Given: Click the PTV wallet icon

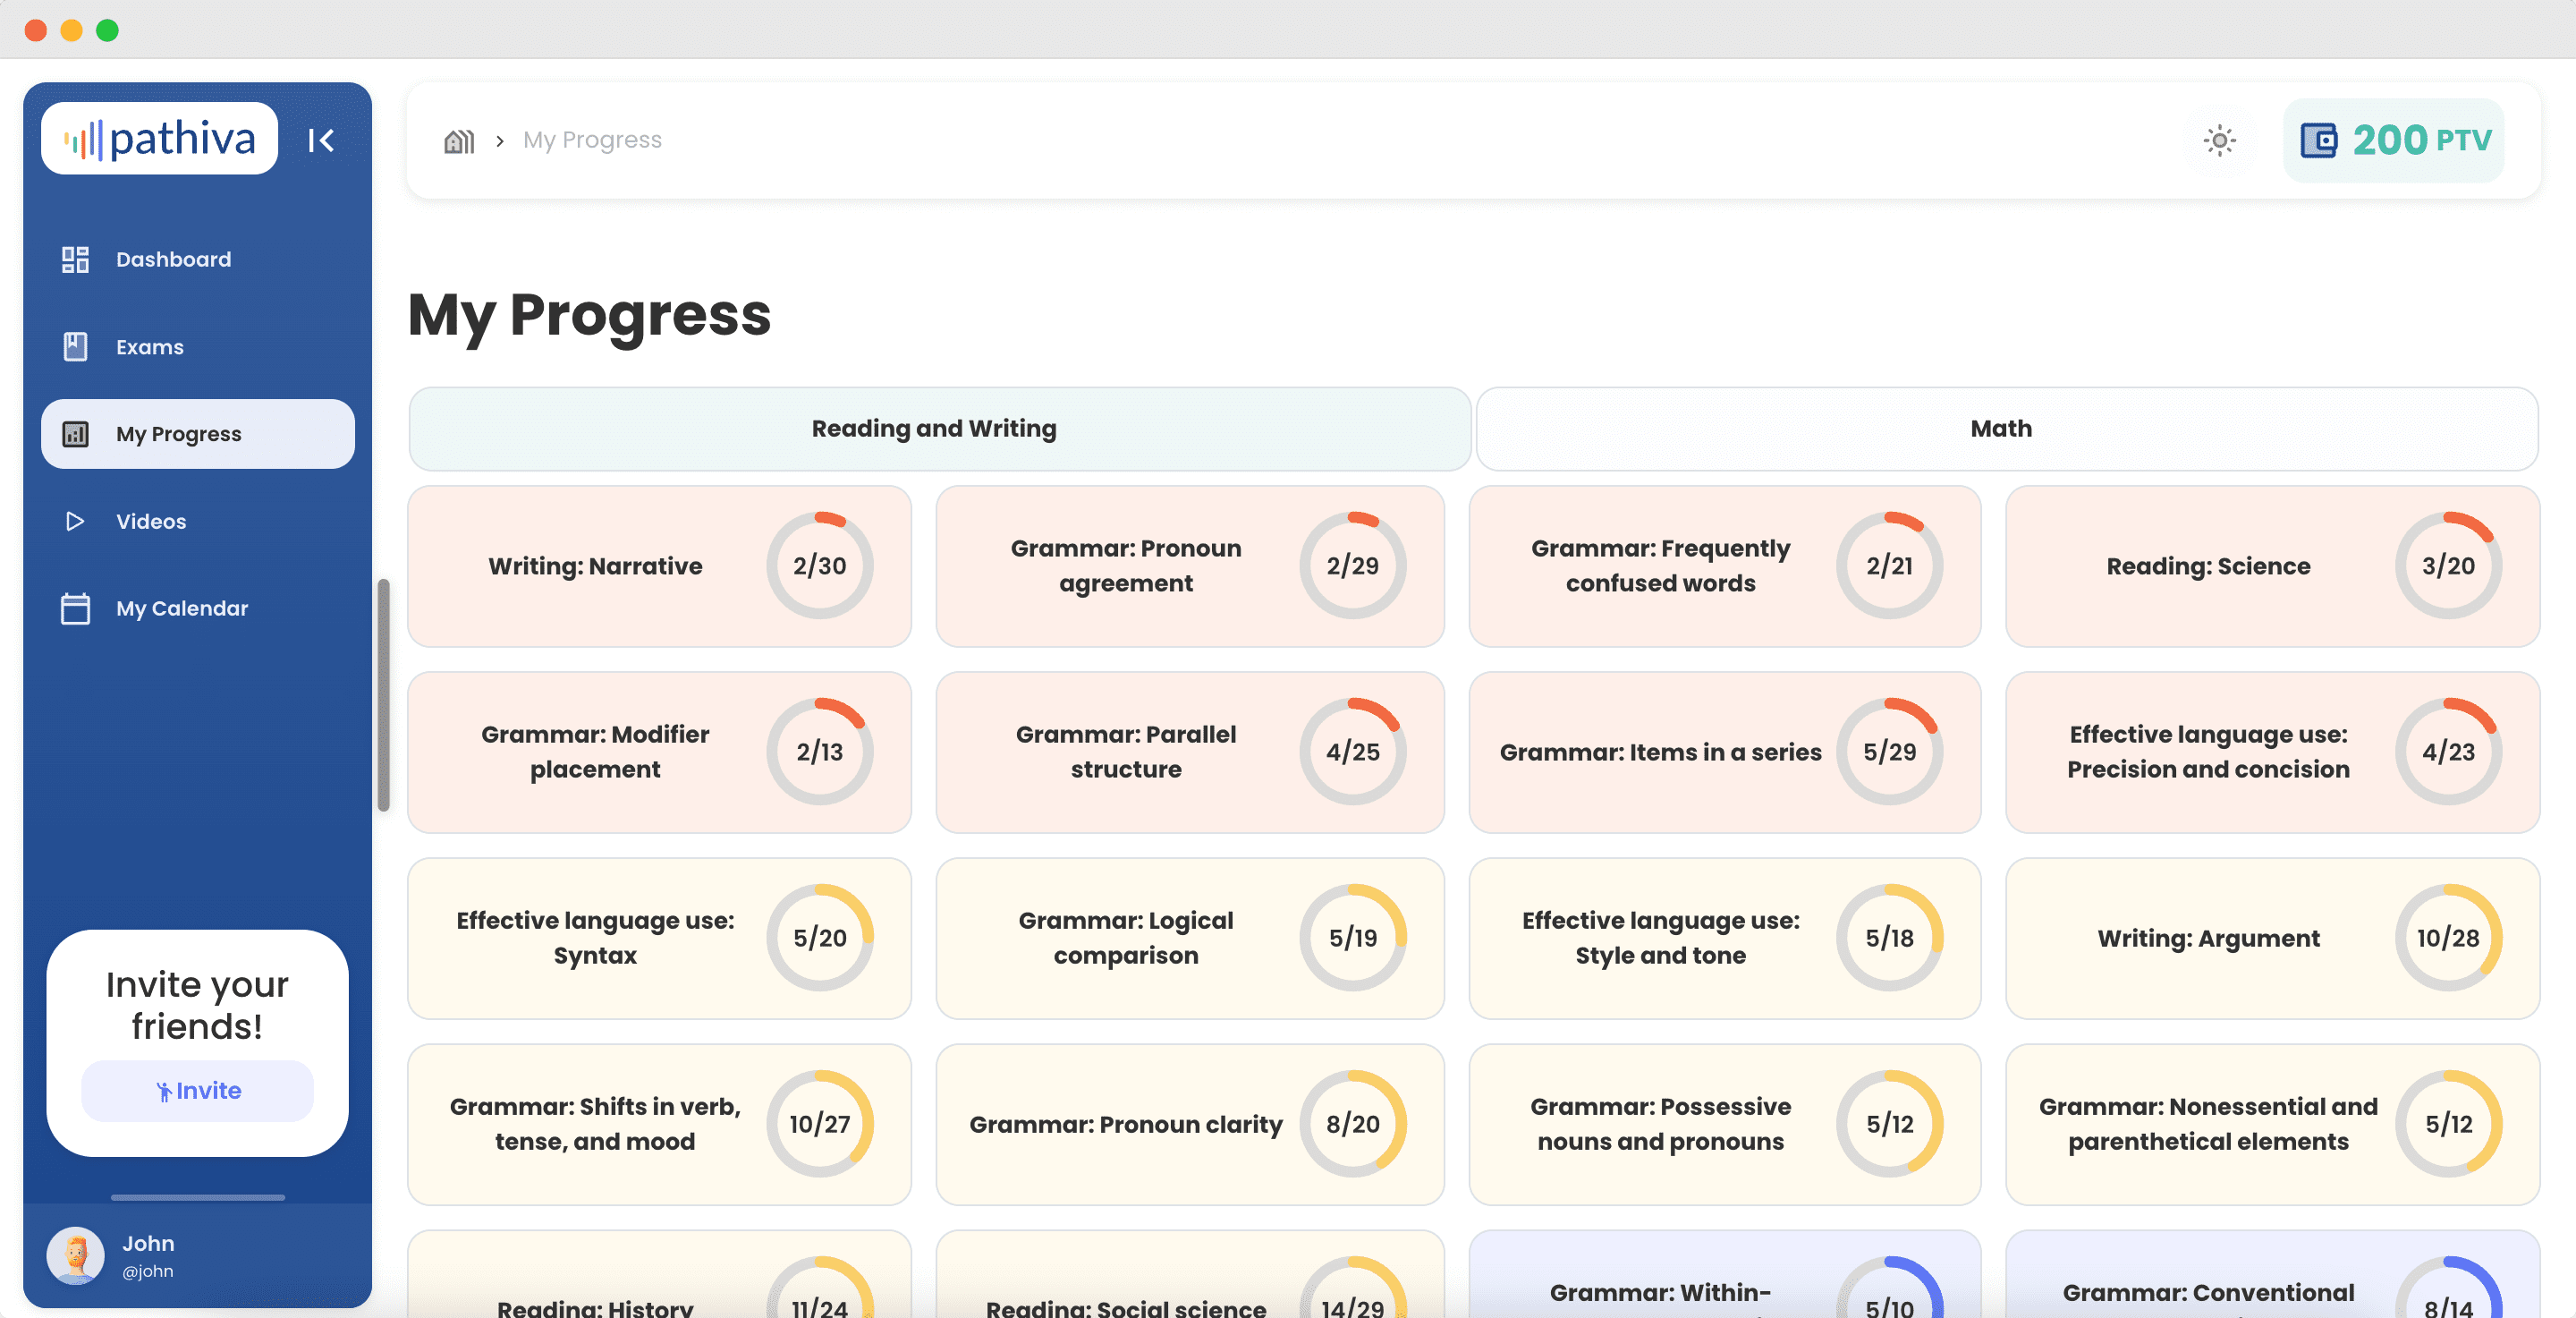Looking at the screenshot, I should click(2318, 140).
